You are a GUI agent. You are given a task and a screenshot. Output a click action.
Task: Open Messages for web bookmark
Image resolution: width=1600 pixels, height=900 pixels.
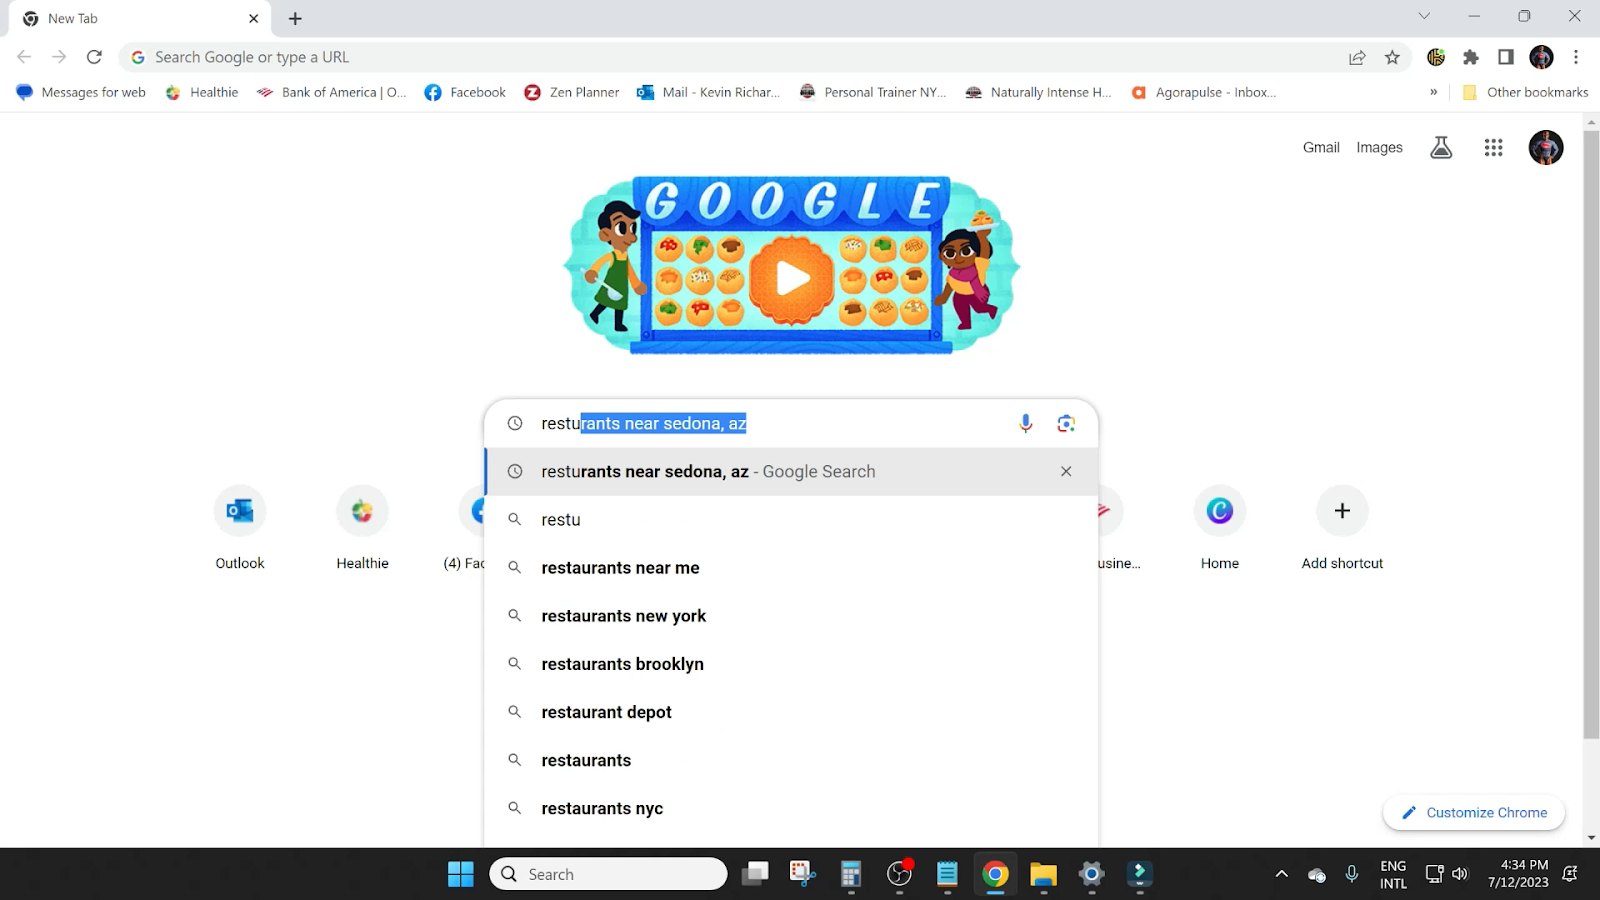(81, 92)
